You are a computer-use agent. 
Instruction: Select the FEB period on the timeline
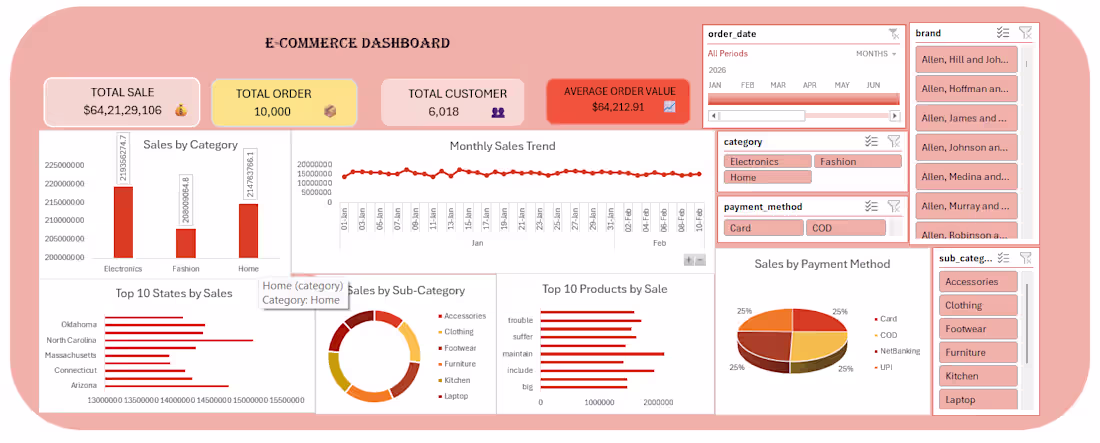pyautogui.click(x=747, y=85)
